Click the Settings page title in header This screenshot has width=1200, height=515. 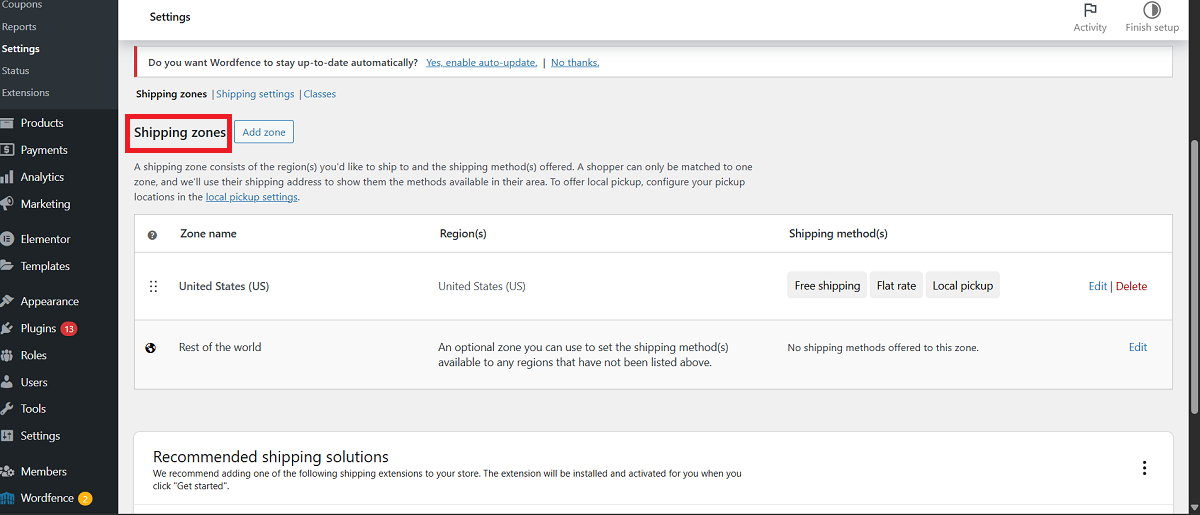[170, 17]
